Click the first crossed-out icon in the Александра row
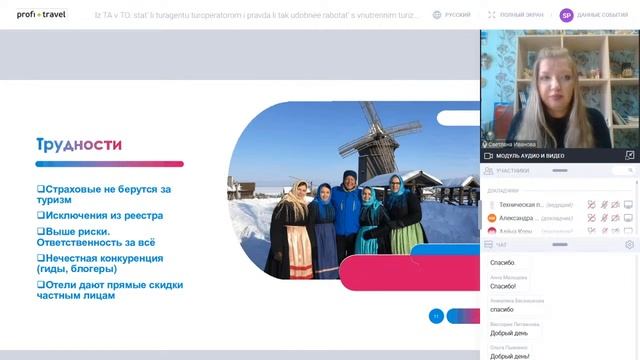640x360 pixels. click(591, 218)
